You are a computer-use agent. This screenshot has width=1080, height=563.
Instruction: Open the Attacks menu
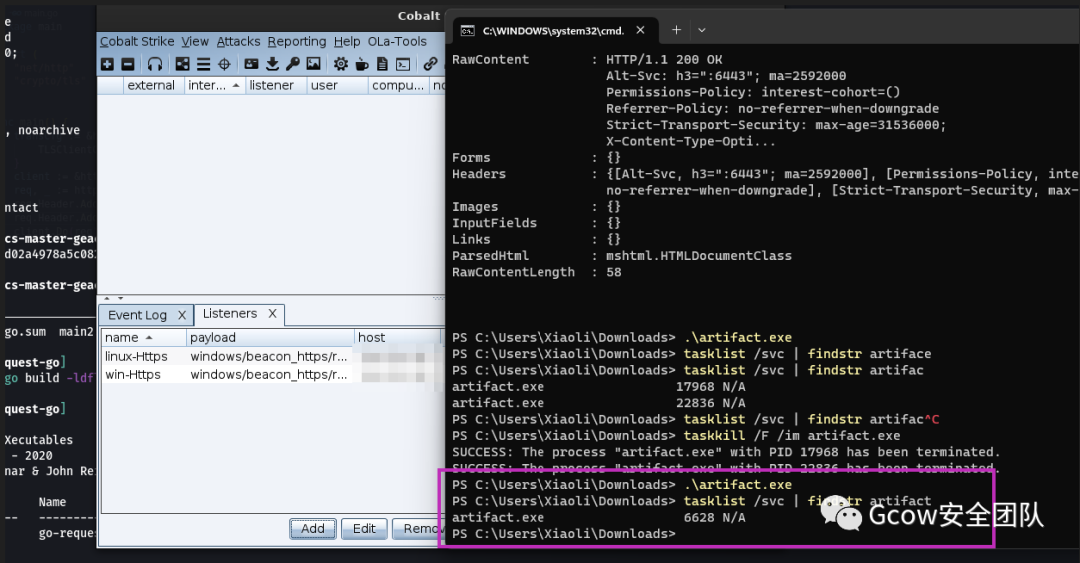pyautogui.click(x=238, y=41)
